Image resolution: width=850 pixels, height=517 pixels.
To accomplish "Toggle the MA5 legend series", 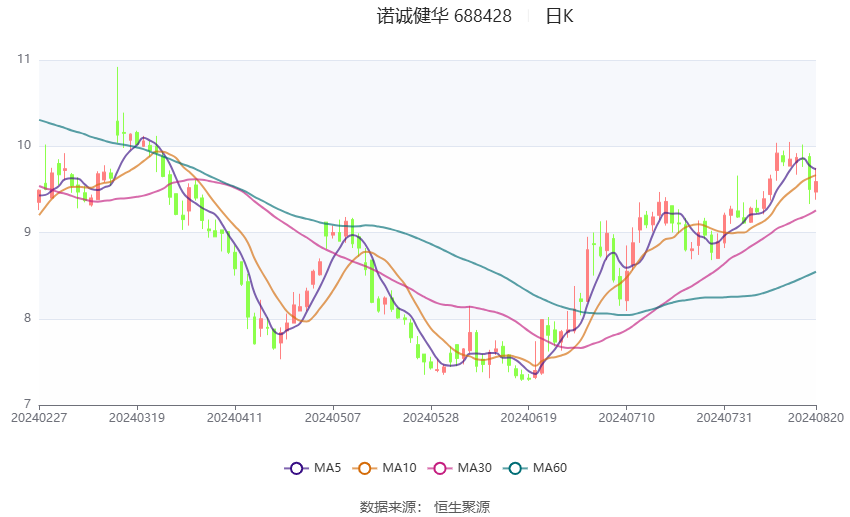I will click(313, 468).
